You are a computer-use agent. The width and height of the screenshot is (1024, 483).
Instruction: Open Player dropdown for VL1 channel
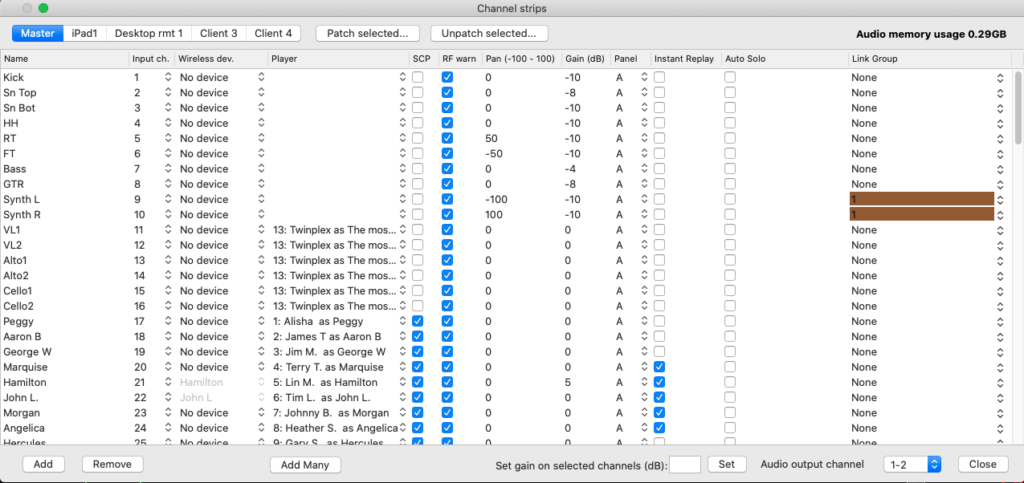tap(402, 230)
